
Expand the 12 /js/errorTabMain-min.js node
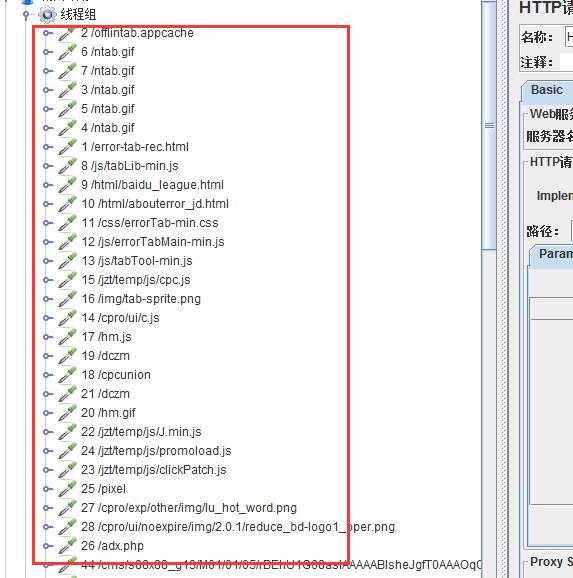(x=48, y=242)
